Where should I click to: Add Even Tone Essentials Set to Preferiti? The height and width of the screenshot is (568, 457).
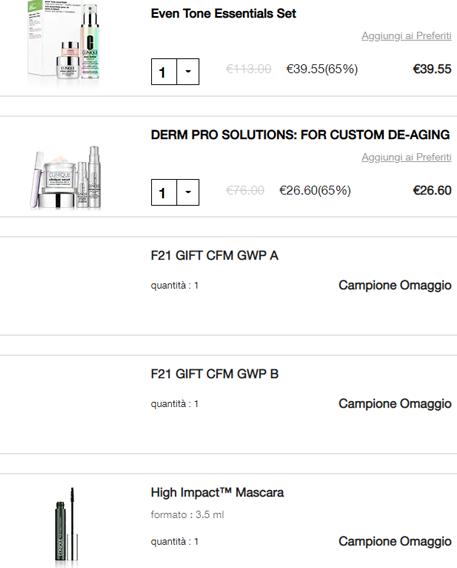tap(406, 36)
